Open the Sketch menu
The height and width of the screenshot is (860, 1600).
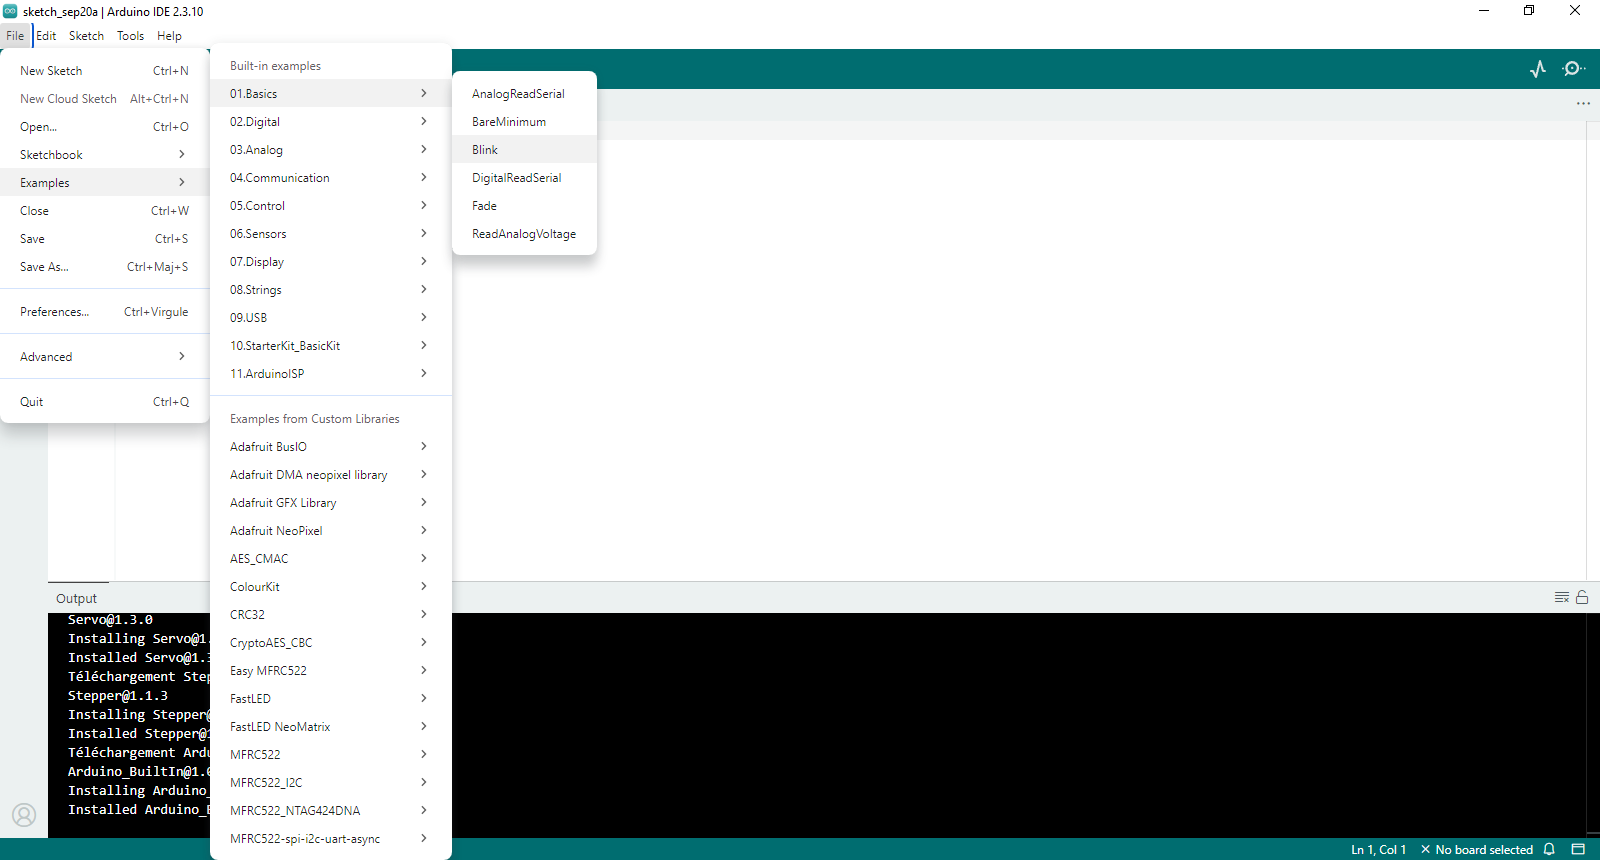pyautogui.click(x=86, y=35)
